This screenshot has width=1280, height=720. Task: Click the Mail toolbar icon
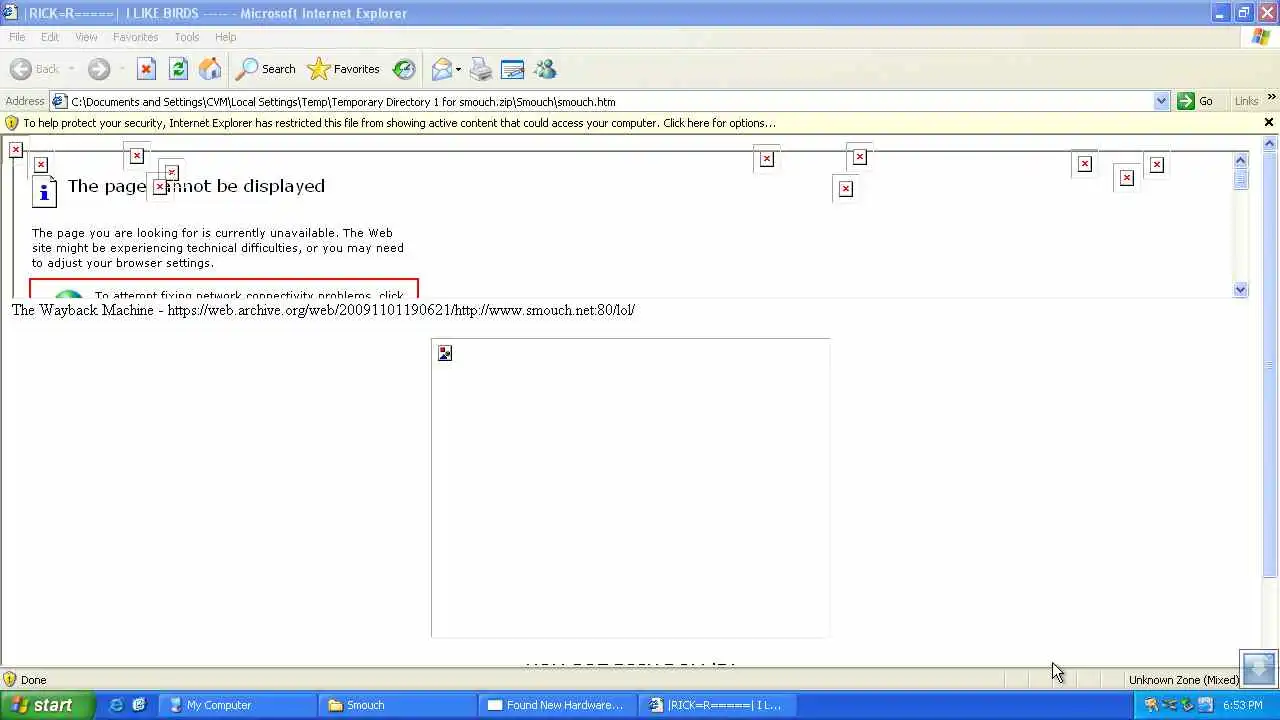point(442,69)
